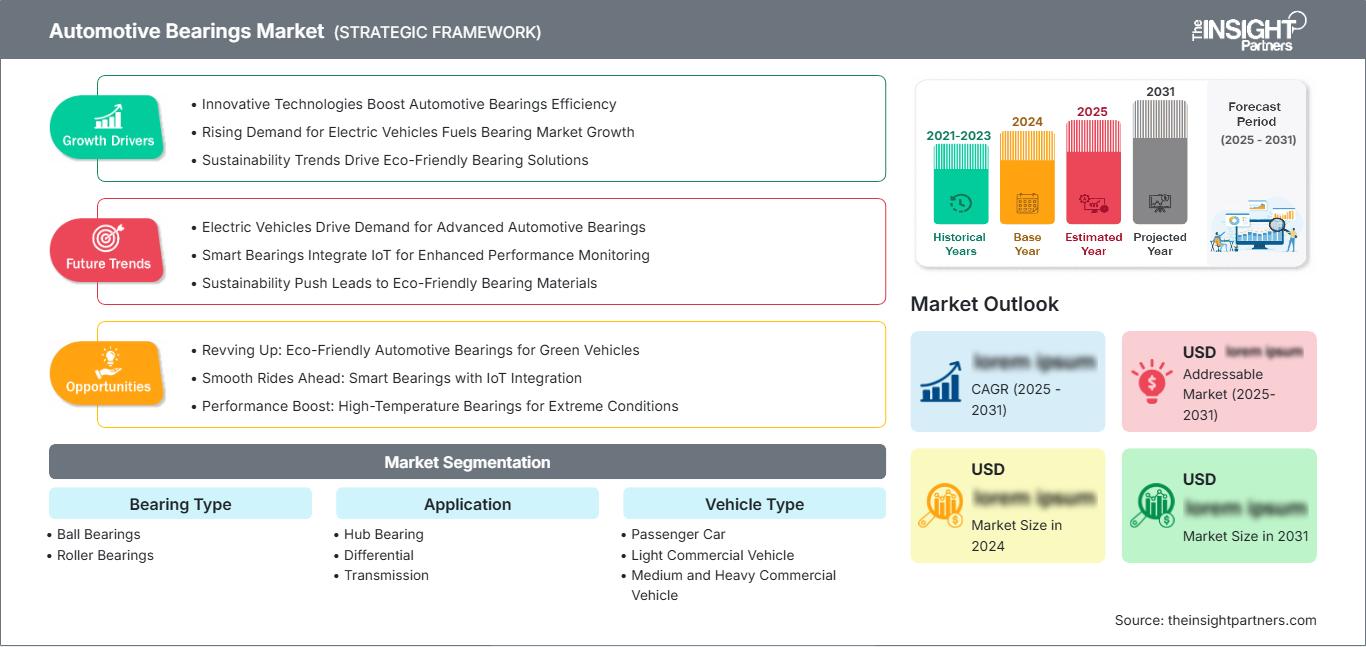The width and height of the screenshot is (1366, 647).
Task: Click the Growth Drivers chart icon
Action: click(108, 116)
